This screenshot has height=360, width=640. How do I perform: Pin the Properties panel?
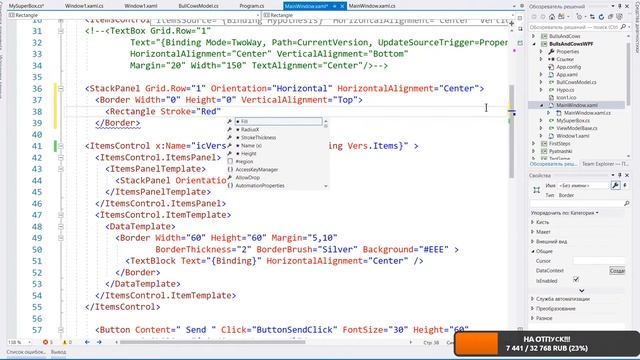click(x=620, y=175)
